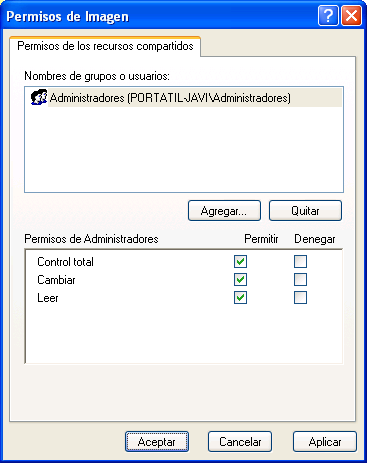Click the Permisos de Imagen title bar

point(160,16)
